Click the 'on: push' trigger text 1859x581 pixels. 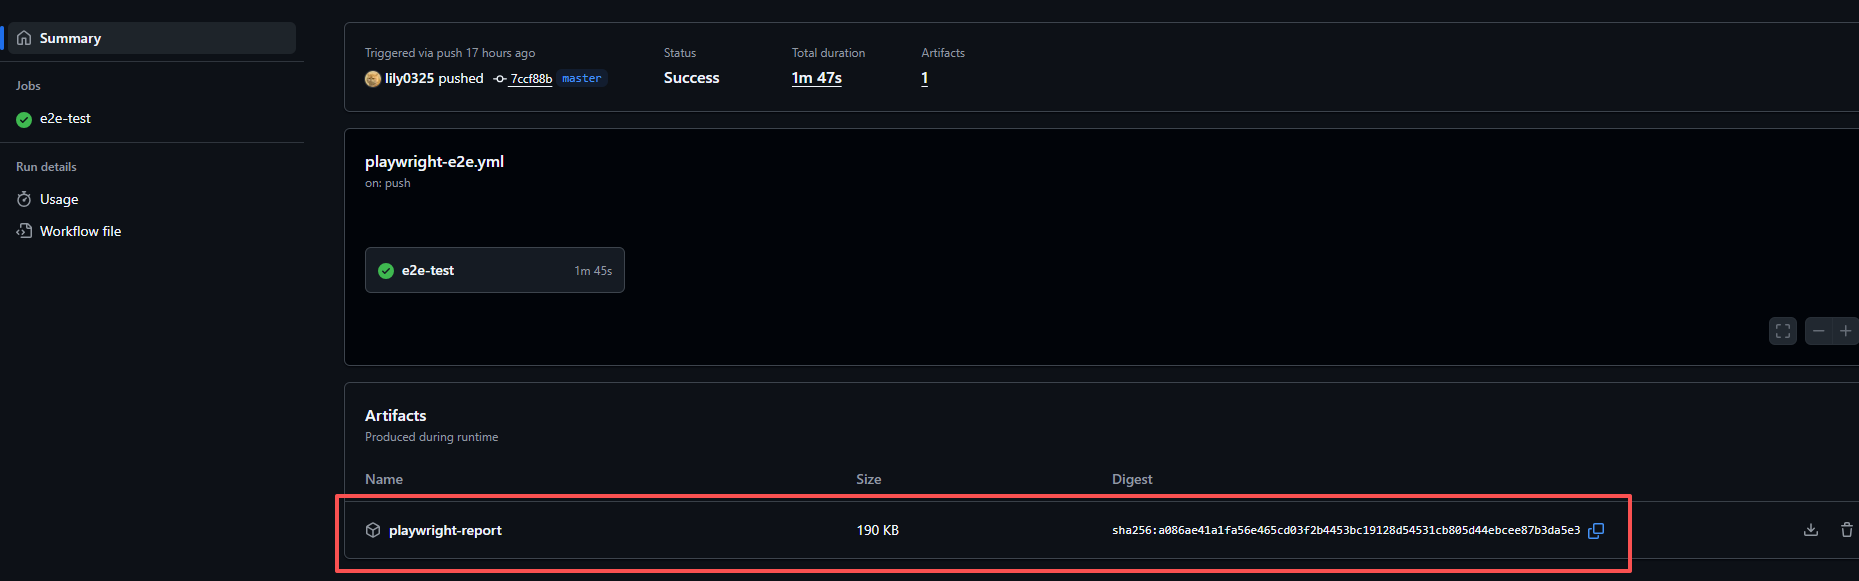tap(388, 183)
